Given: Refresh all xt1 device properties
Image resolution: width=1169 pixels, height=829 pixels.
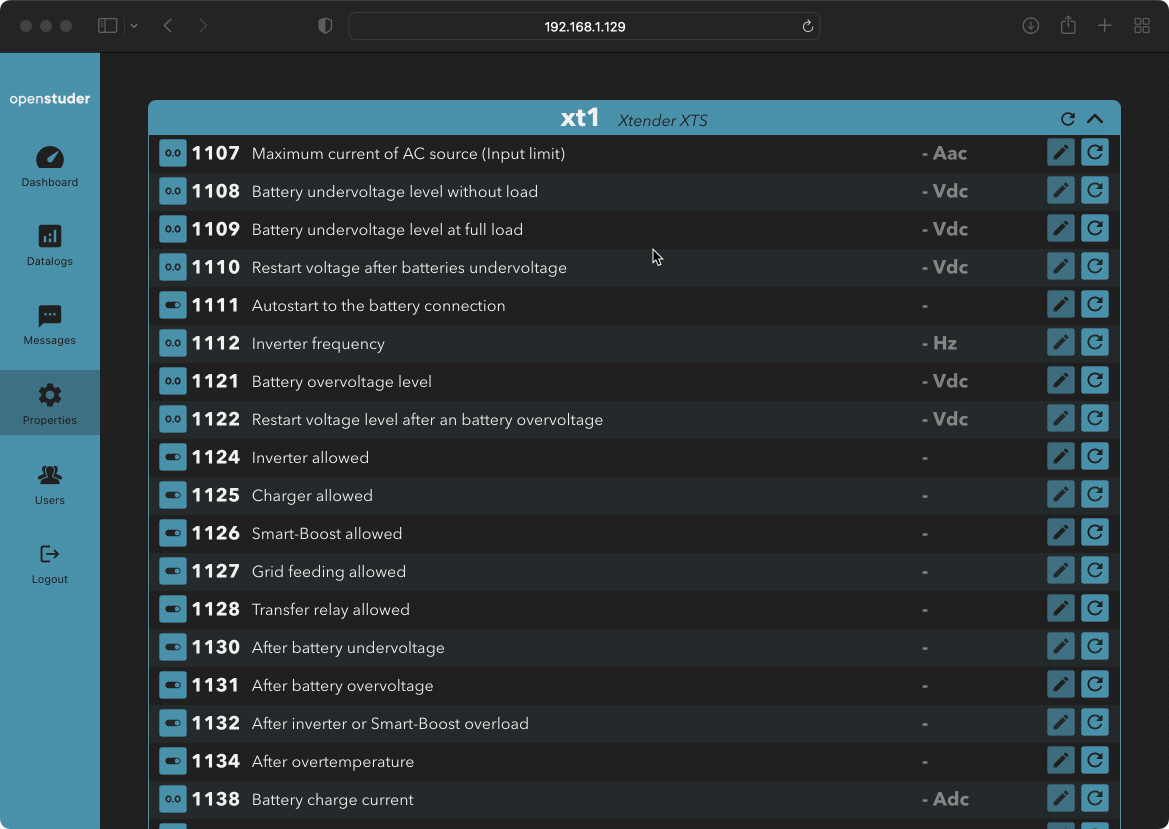Looking at the screenshot, I should (1068, 119).
